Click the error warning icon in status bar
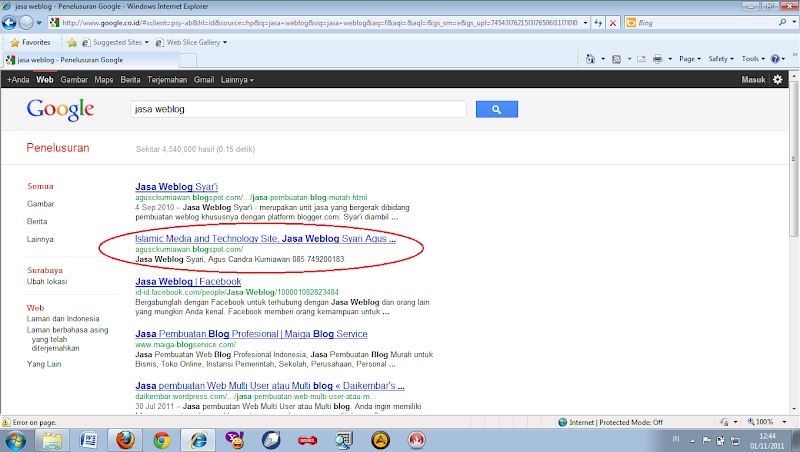Screen dimensions: 800x452 click(6, 422)
